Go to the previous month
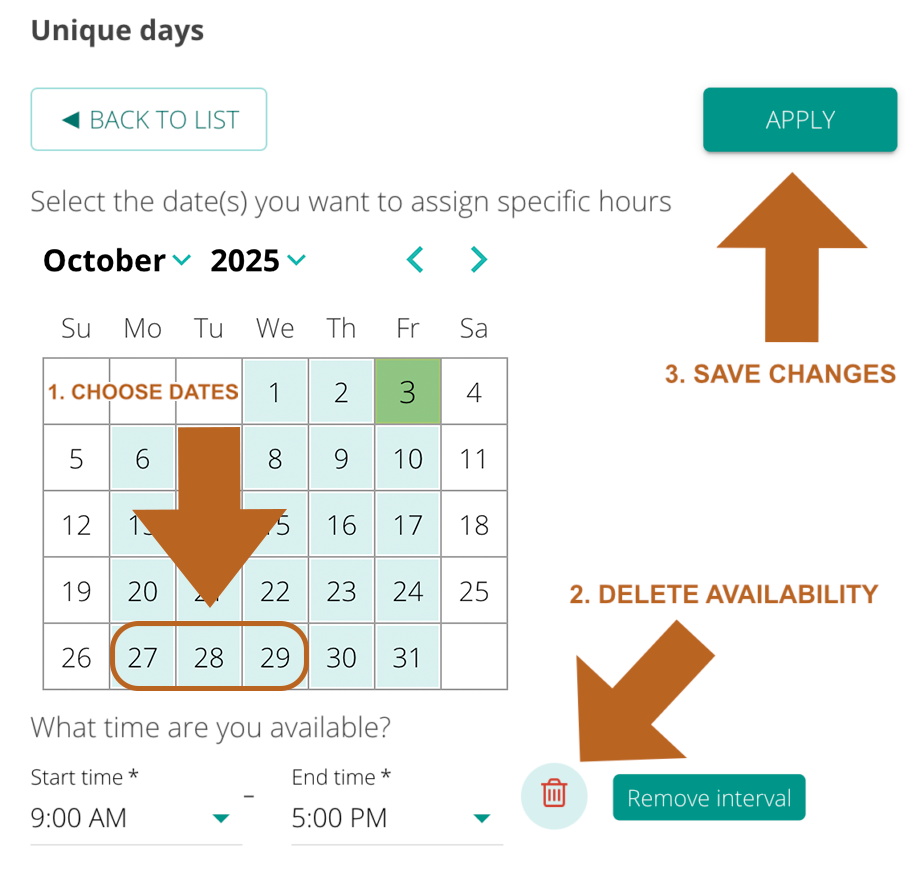The width and height of the screenshot is (920, 889). 415,261
